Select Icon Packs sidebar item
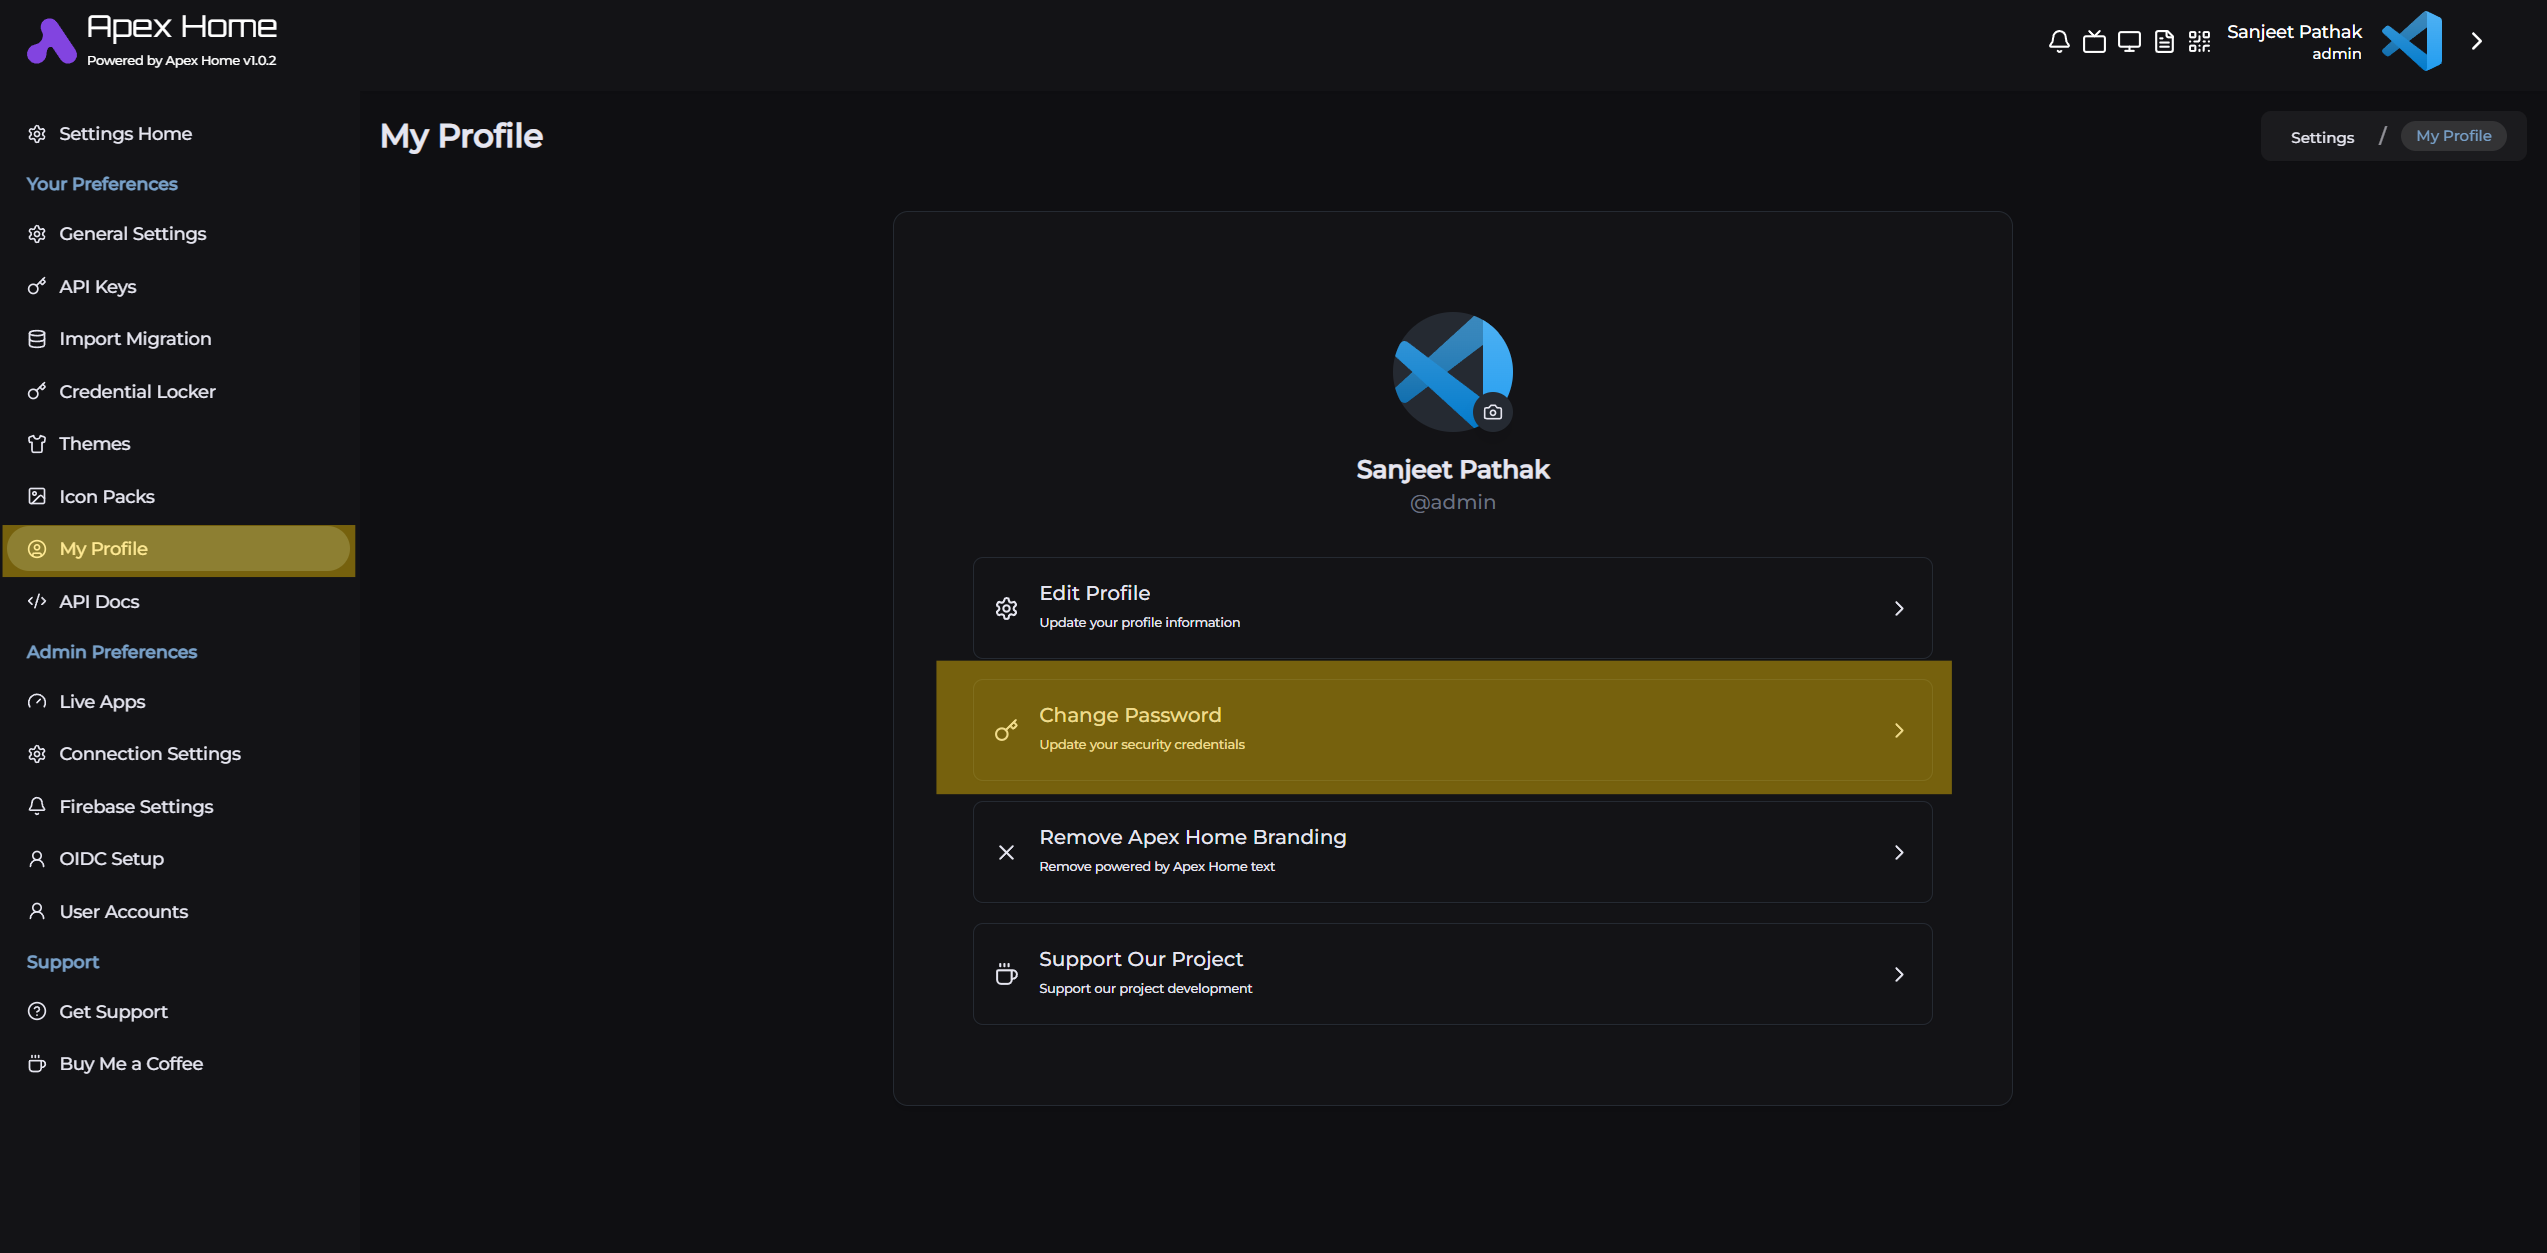This screenshot has width=2547, height=1253. (x=106, y=497)
